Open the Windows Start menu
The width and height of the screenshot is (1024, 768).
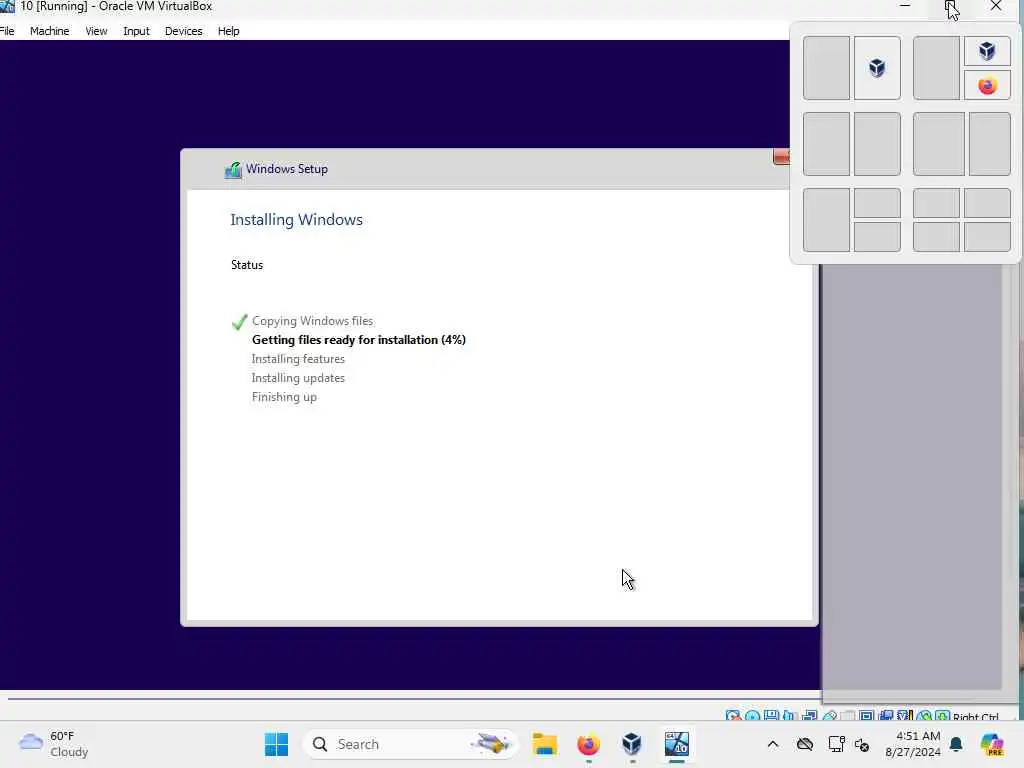click(276, 744)
